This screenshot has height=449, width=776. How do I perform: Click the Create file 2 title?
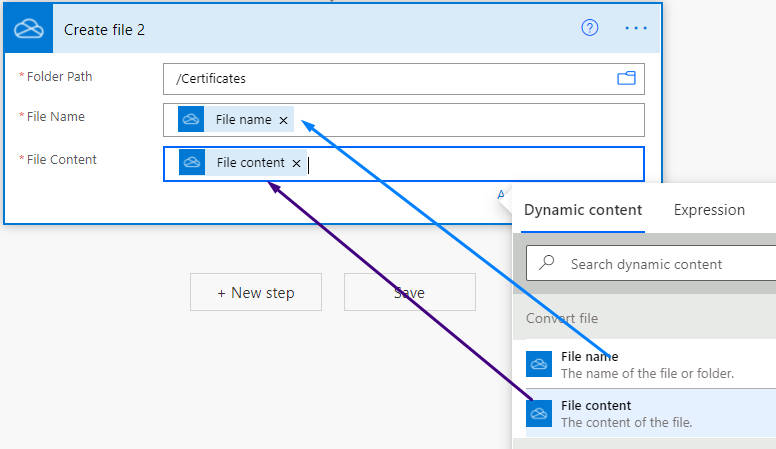click(104, 30)
